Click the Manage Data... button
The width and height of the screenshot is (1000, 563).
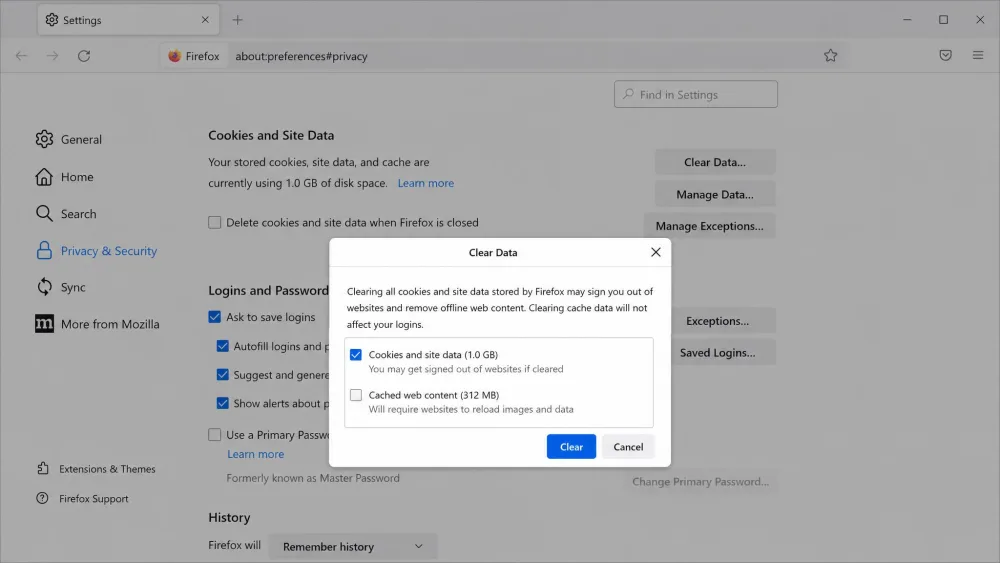click(x=715, y=194)
